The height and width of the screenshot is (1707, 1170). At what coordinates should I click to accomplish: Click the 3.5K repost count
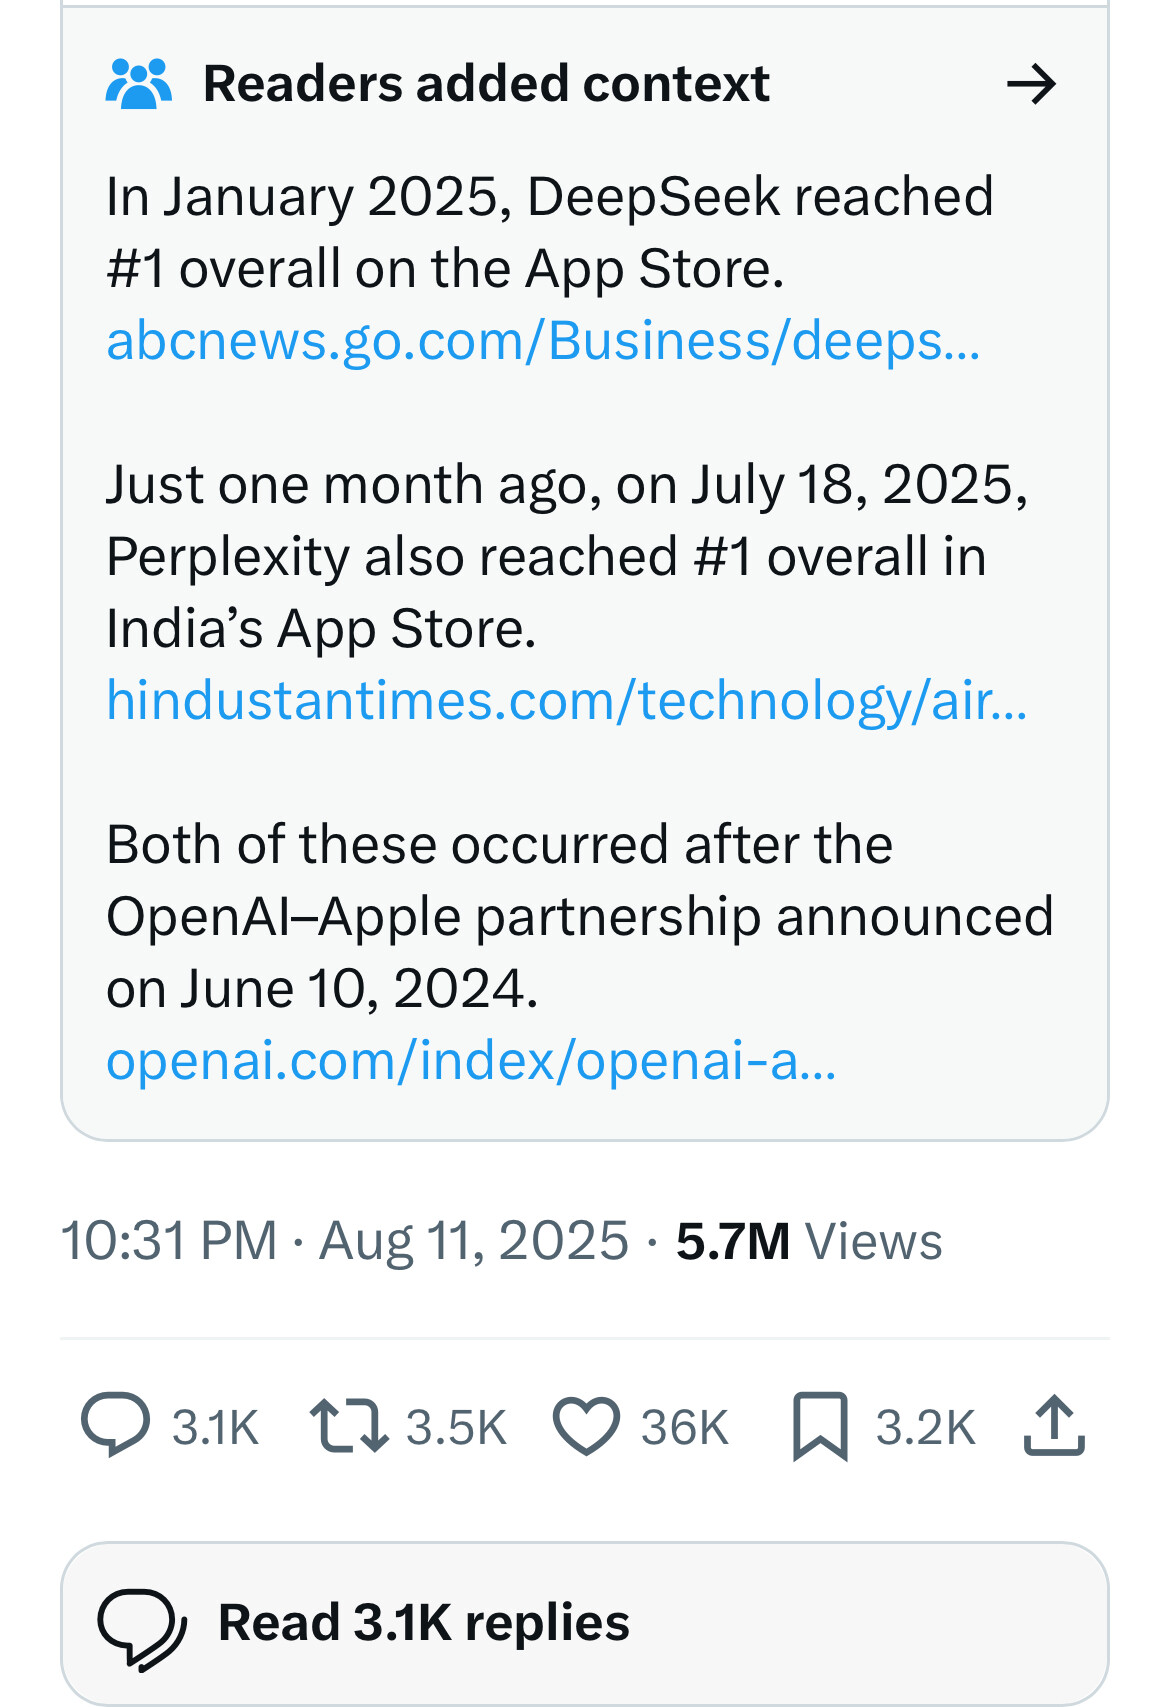[456, 1427]
